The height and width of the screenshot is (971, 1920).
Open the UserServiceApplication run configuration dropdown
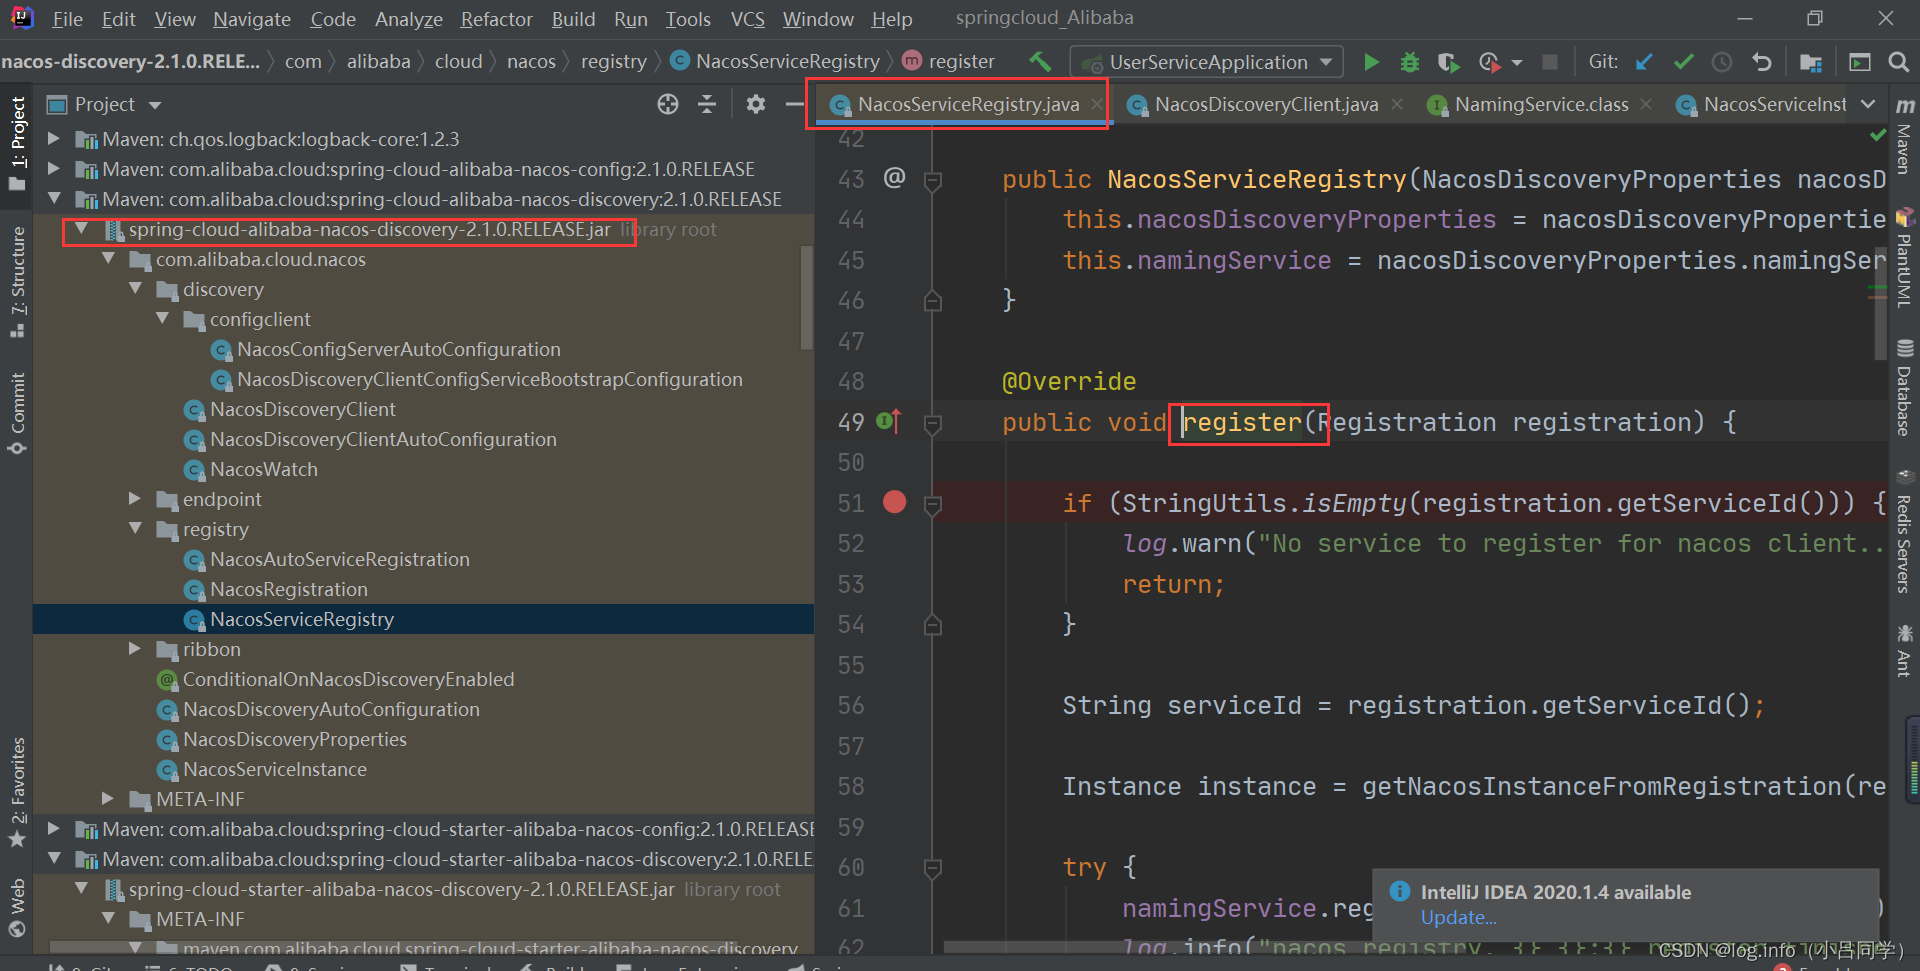point(1207,62)
